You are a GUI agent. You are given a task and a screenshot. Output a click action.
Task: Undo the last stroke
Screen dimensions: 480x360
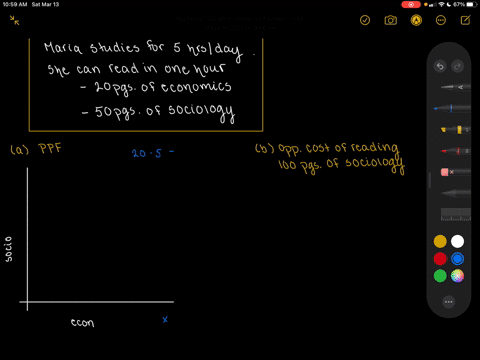point(440,66)
